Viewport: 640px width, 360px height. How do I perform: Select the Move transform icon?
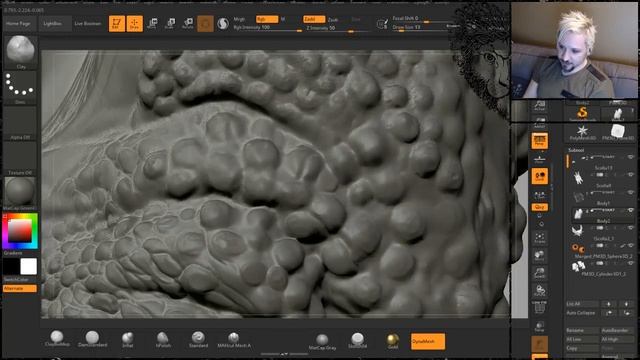coord(152,23)
